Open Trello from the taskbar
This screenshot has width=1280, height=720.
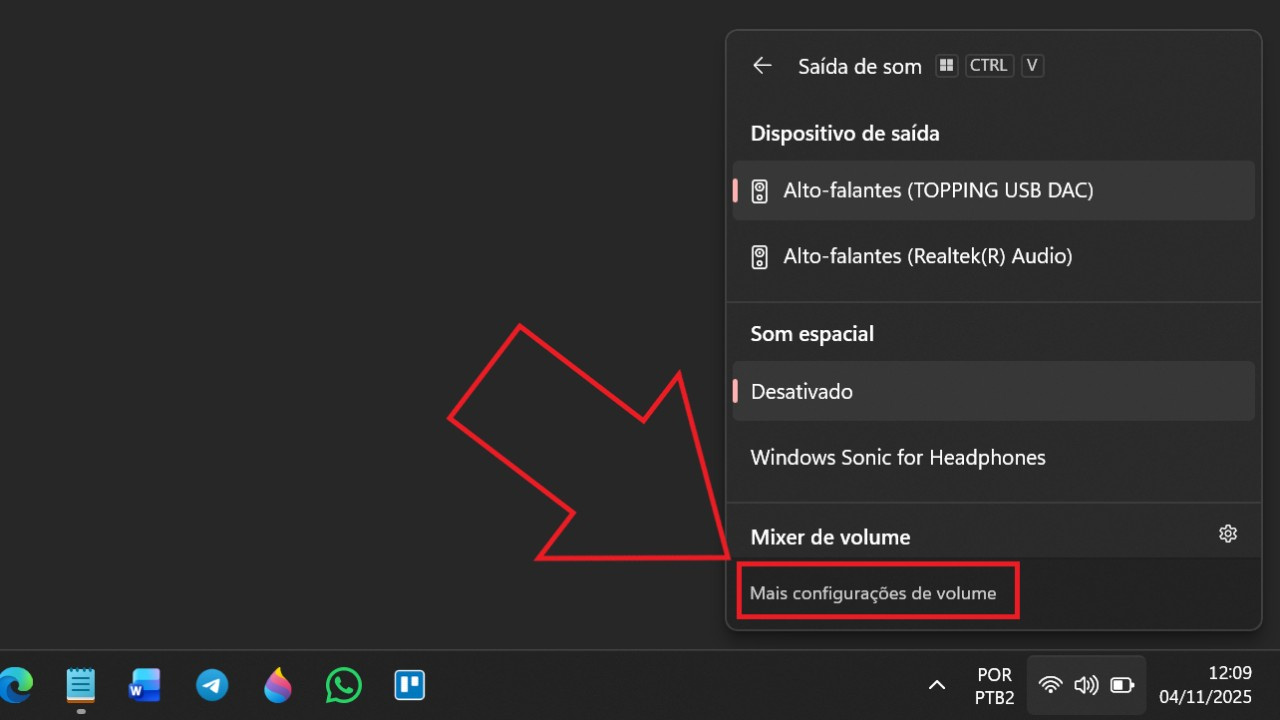[x=410, y=685]
